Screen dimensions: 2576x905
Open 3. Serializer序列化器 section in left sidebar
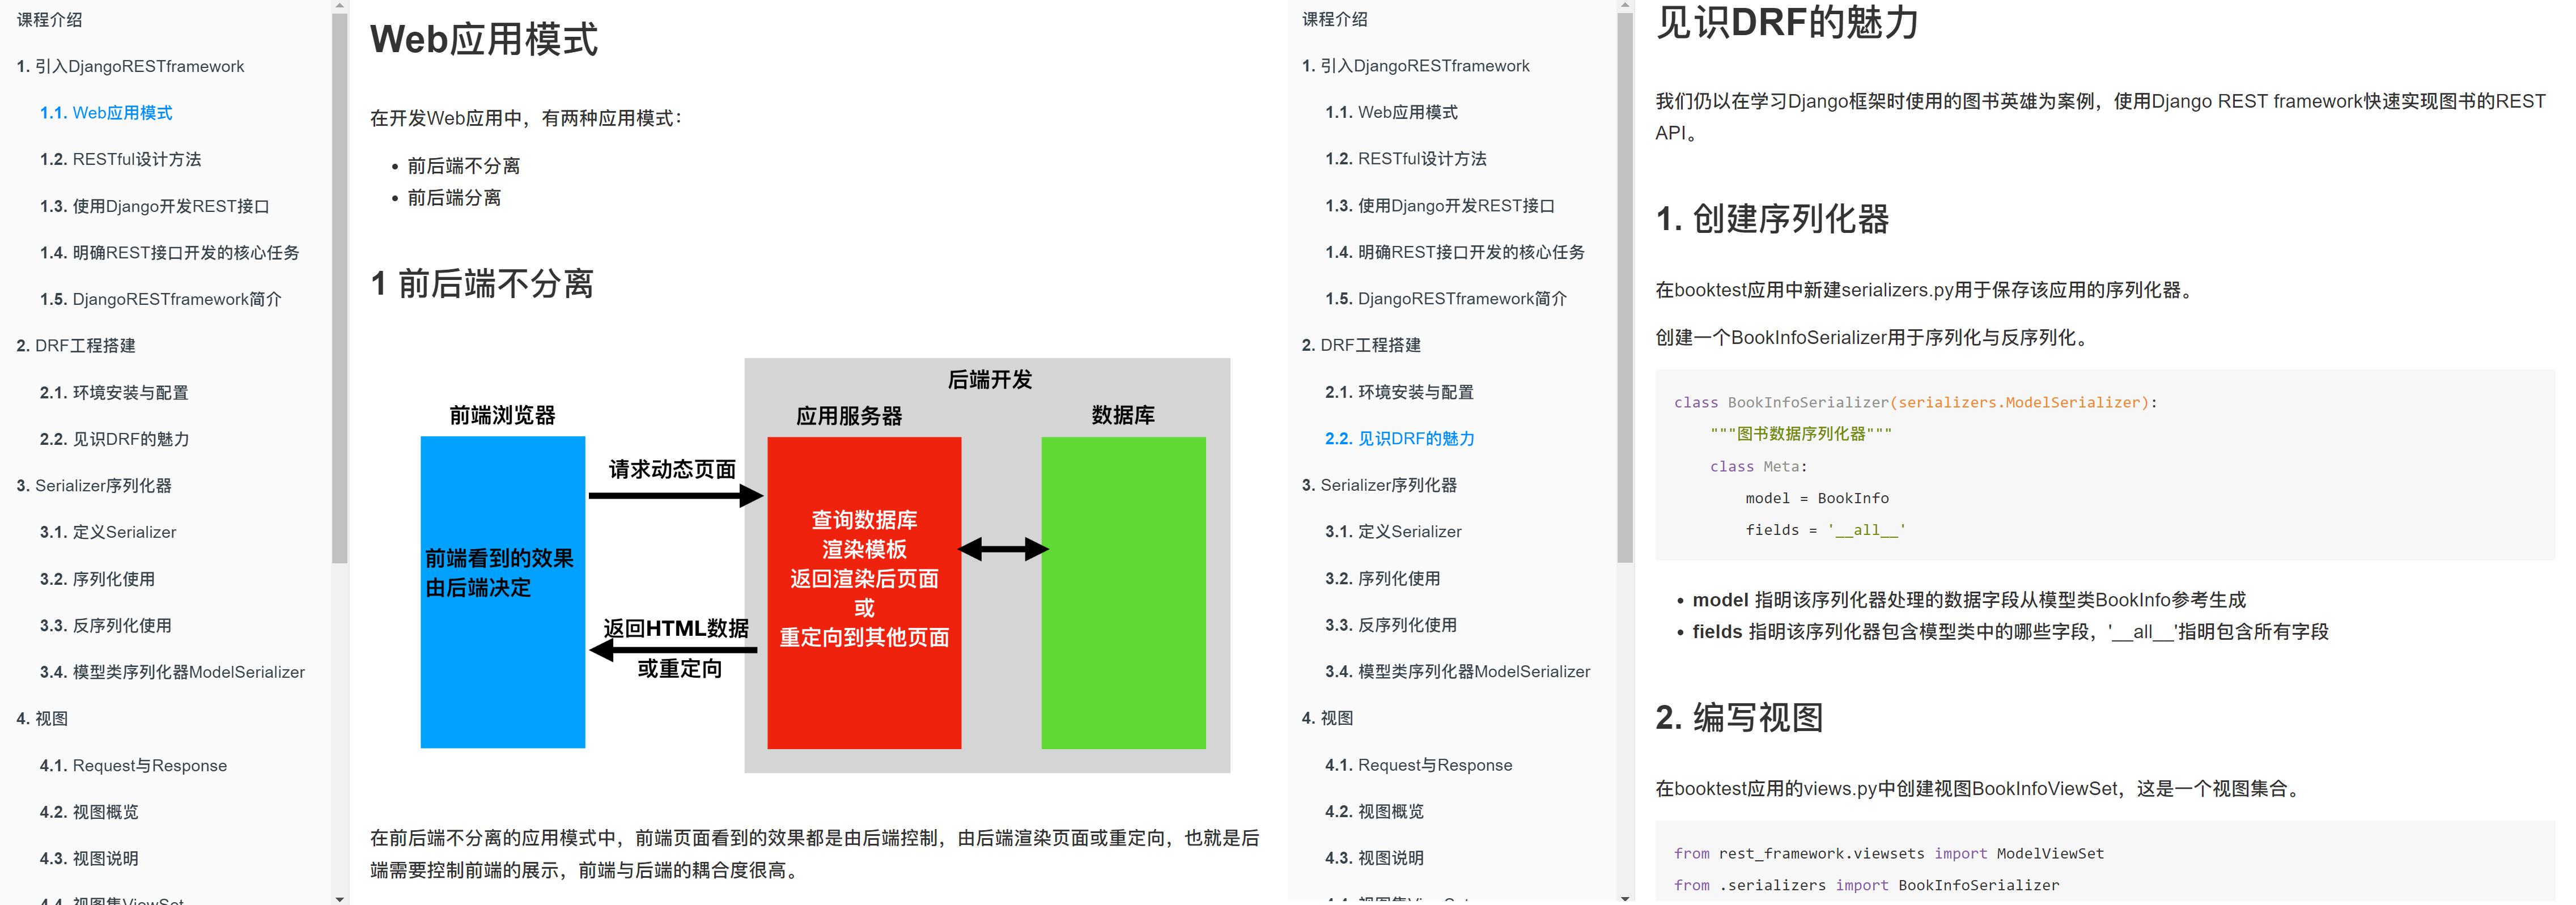[x=94, y=485]
